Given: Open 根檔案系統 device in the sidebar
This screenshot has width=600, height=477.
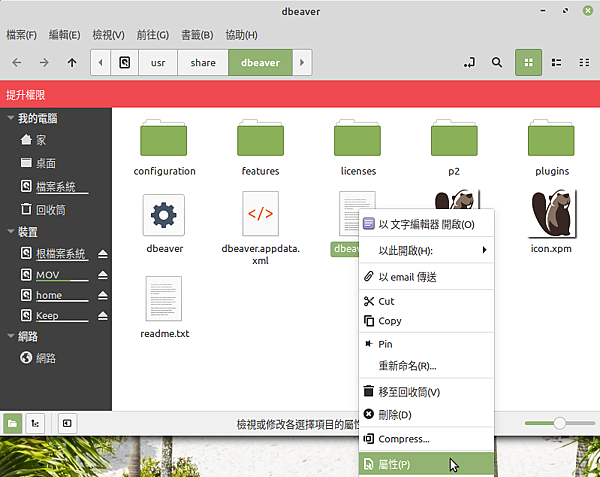Looking at the screenshot, I should (x=54, y=254).
